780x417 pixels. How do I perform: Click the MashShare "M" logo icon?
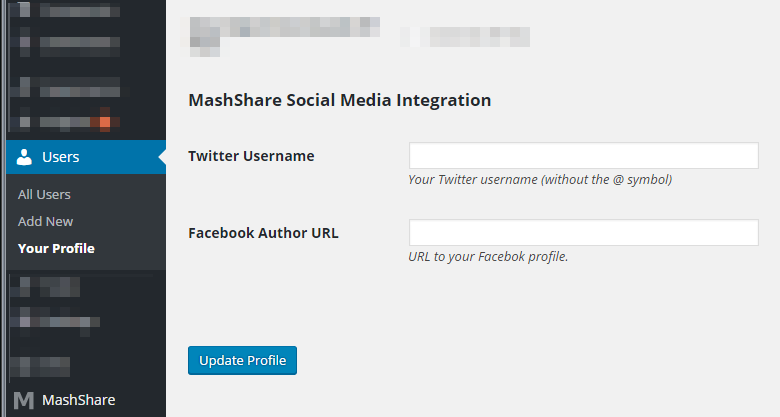(24, 400)
